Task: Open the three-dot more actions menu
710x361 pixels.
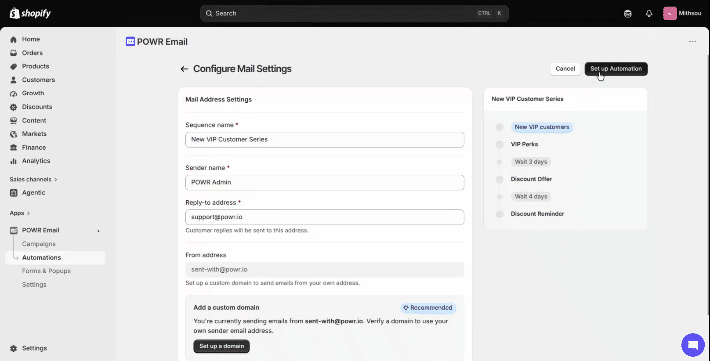Action: (x=692, y=41)
